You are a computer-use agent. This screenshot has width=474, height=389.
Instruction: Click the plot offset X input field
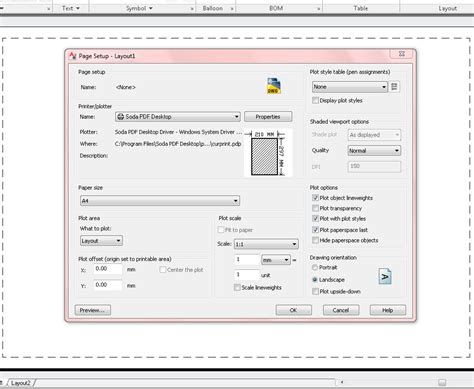click(x=108, y=269)
